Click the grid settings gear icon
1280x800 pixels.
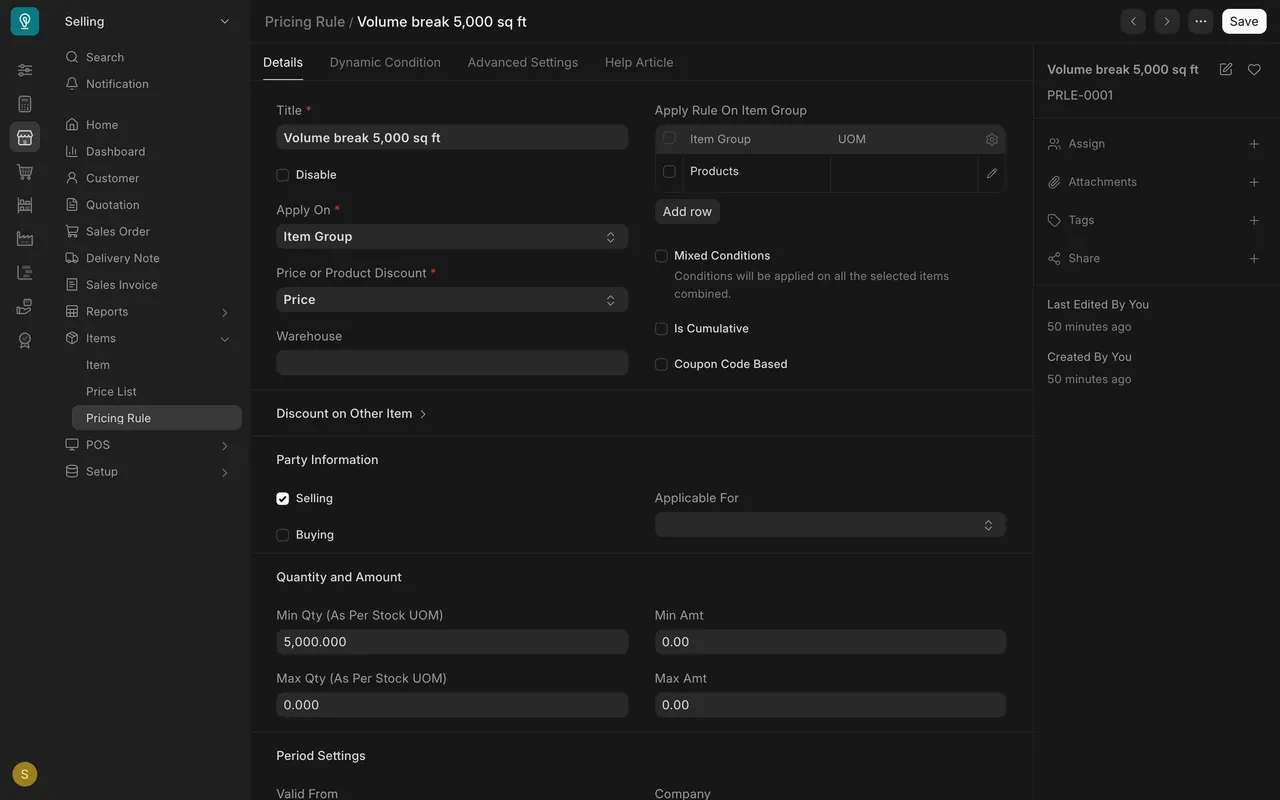992,139
